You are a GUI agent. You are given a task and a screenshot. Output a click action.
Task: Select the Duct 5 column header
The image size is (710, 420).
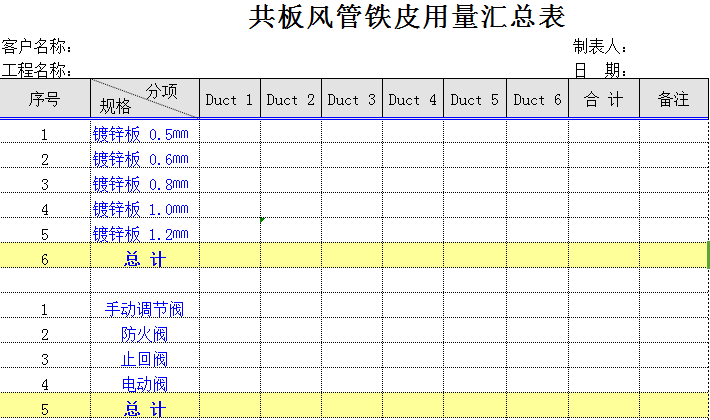(475, 99)
